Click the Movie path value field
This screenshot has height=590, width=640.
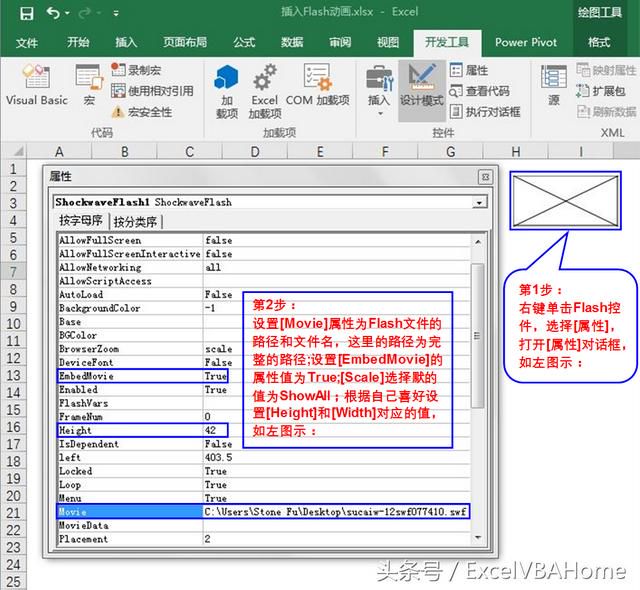pos(336,512)
